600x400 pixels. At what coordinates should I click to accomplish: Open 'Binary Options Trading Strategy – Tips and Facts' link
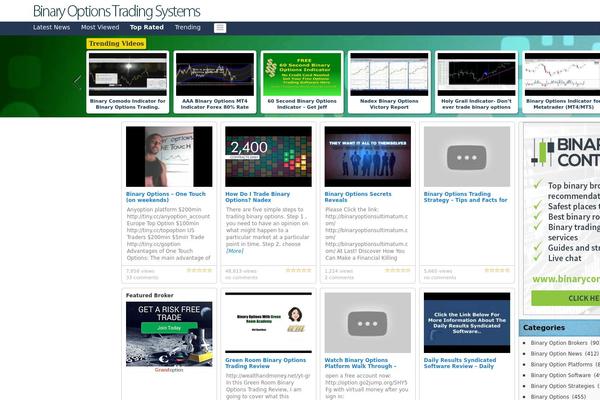pyautogui.click(x=465, y=197)
